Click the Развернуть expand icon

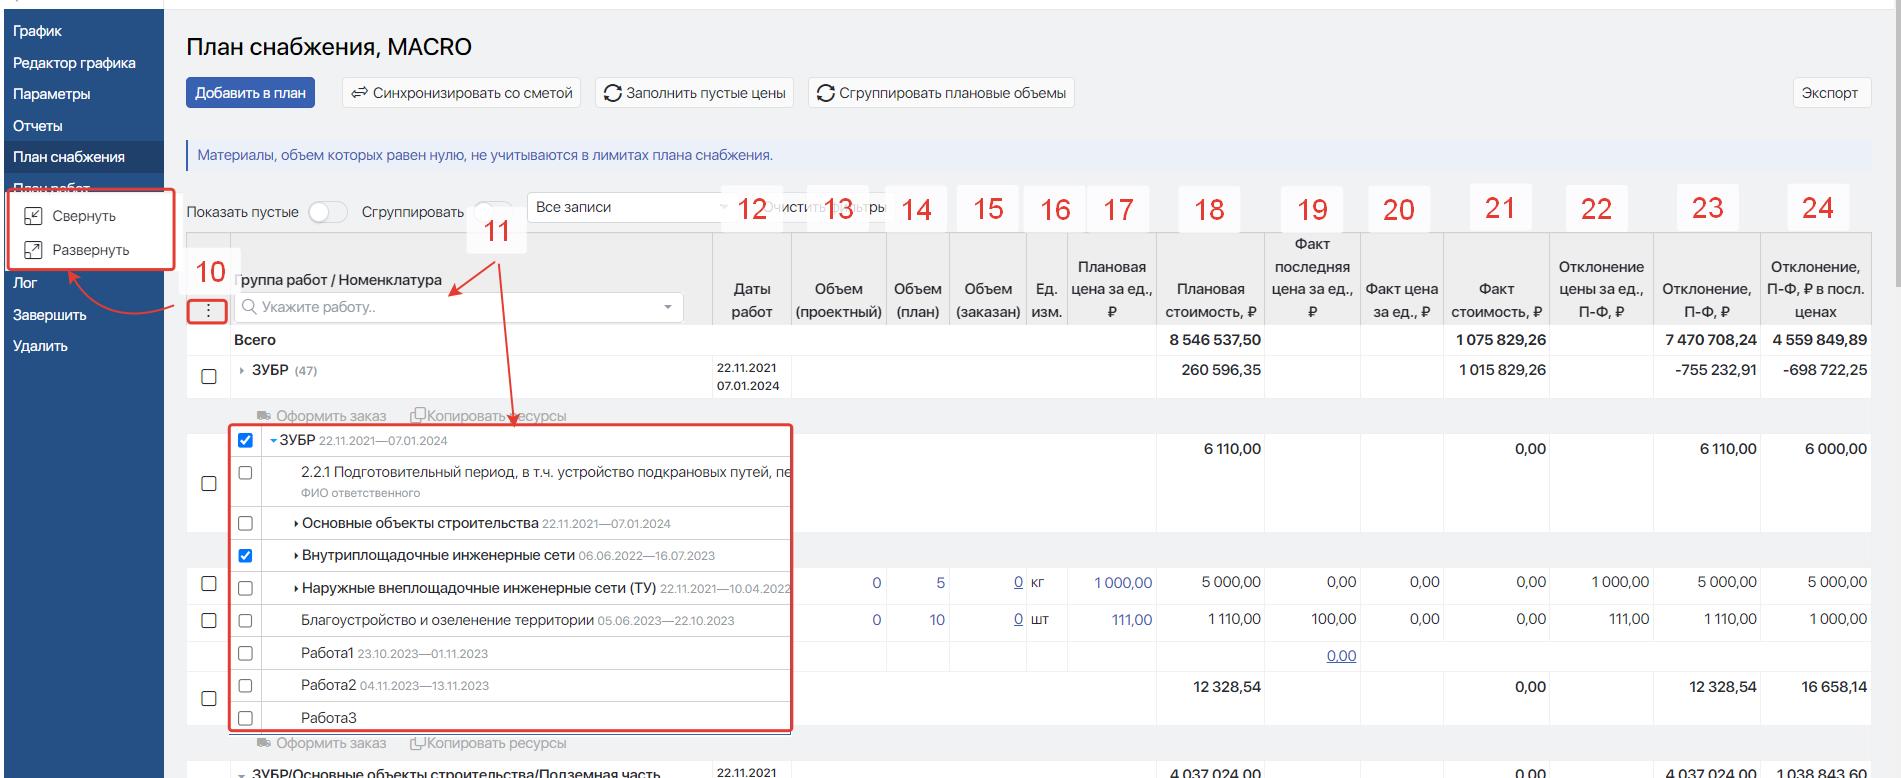pyautogui.click(x=33, y=250)
